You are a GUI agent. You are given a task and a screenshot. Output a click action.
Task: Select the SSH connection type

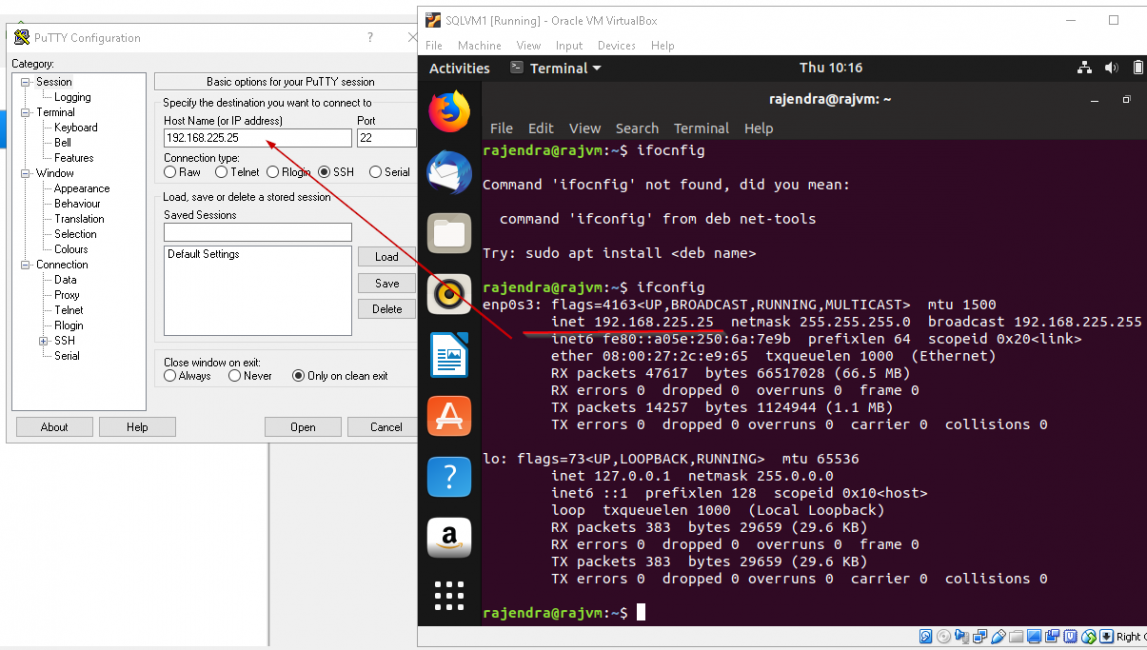point(323,171)
